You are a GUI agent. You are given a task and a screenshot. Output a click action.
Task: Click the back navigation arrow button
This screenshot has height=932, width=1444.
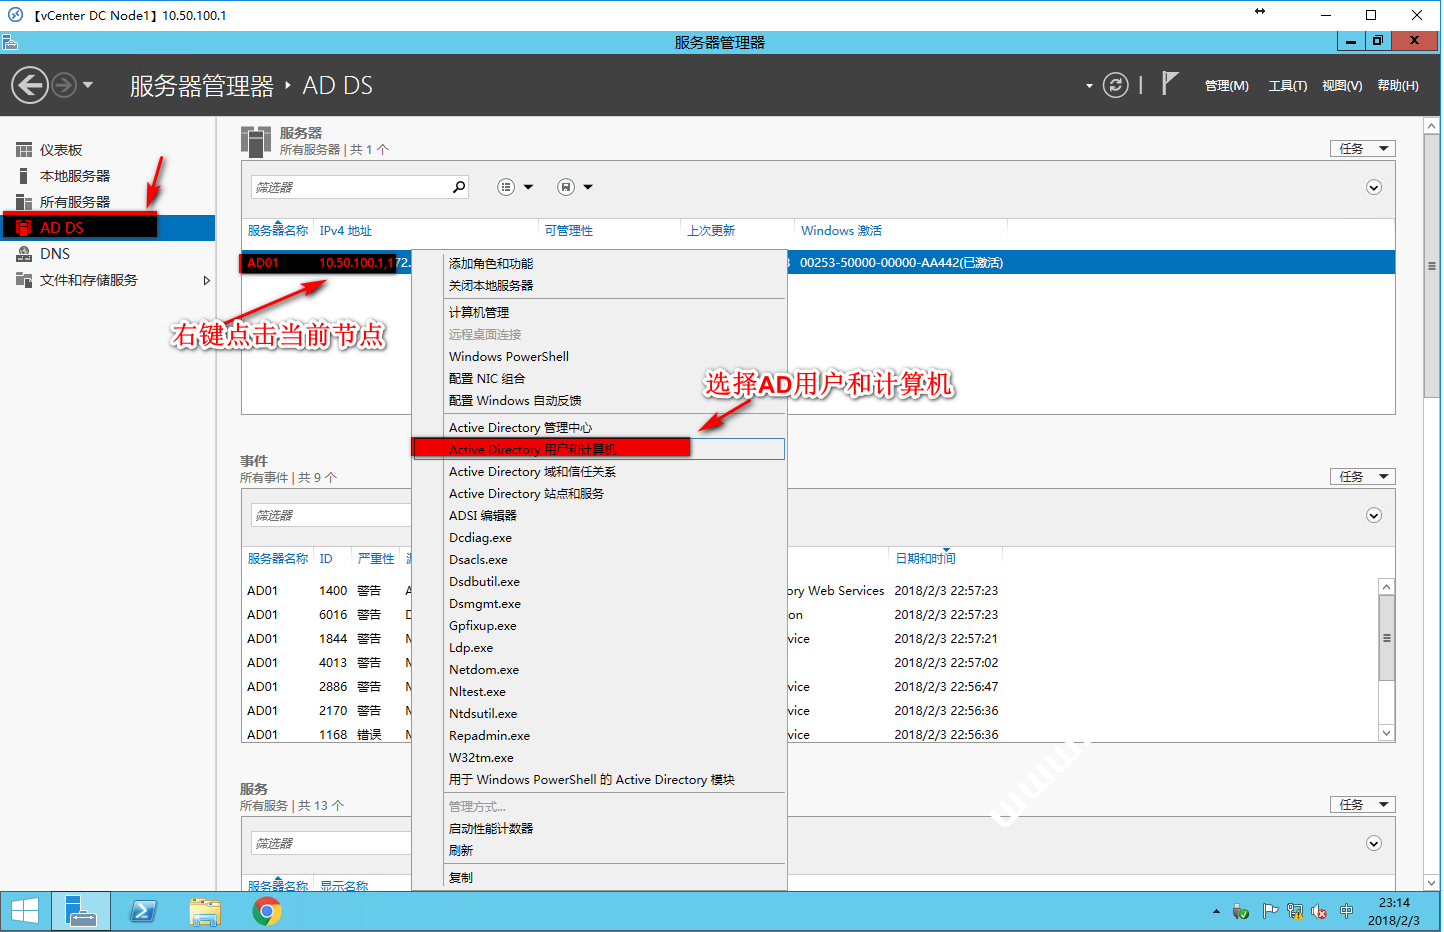(30, 85)
